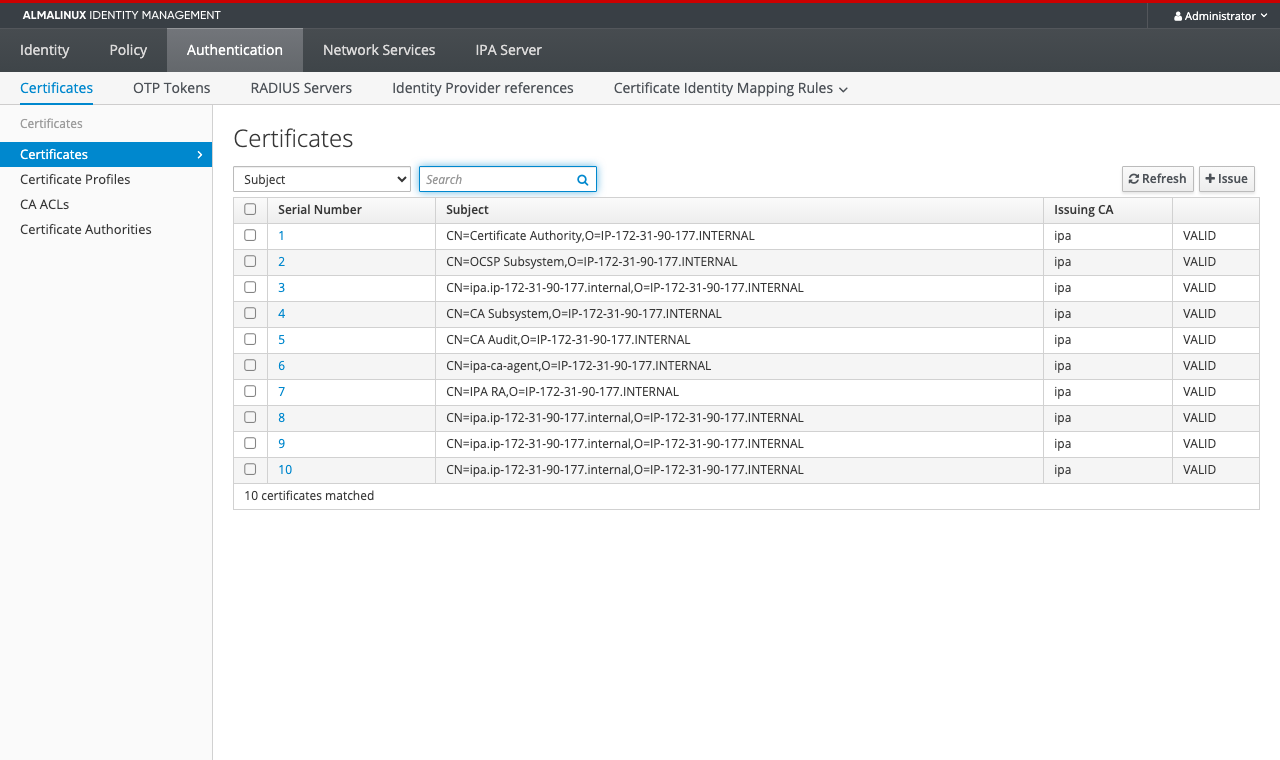Open Identity Provider references subtab
The image size is (1280, 760).
[483, 88]
